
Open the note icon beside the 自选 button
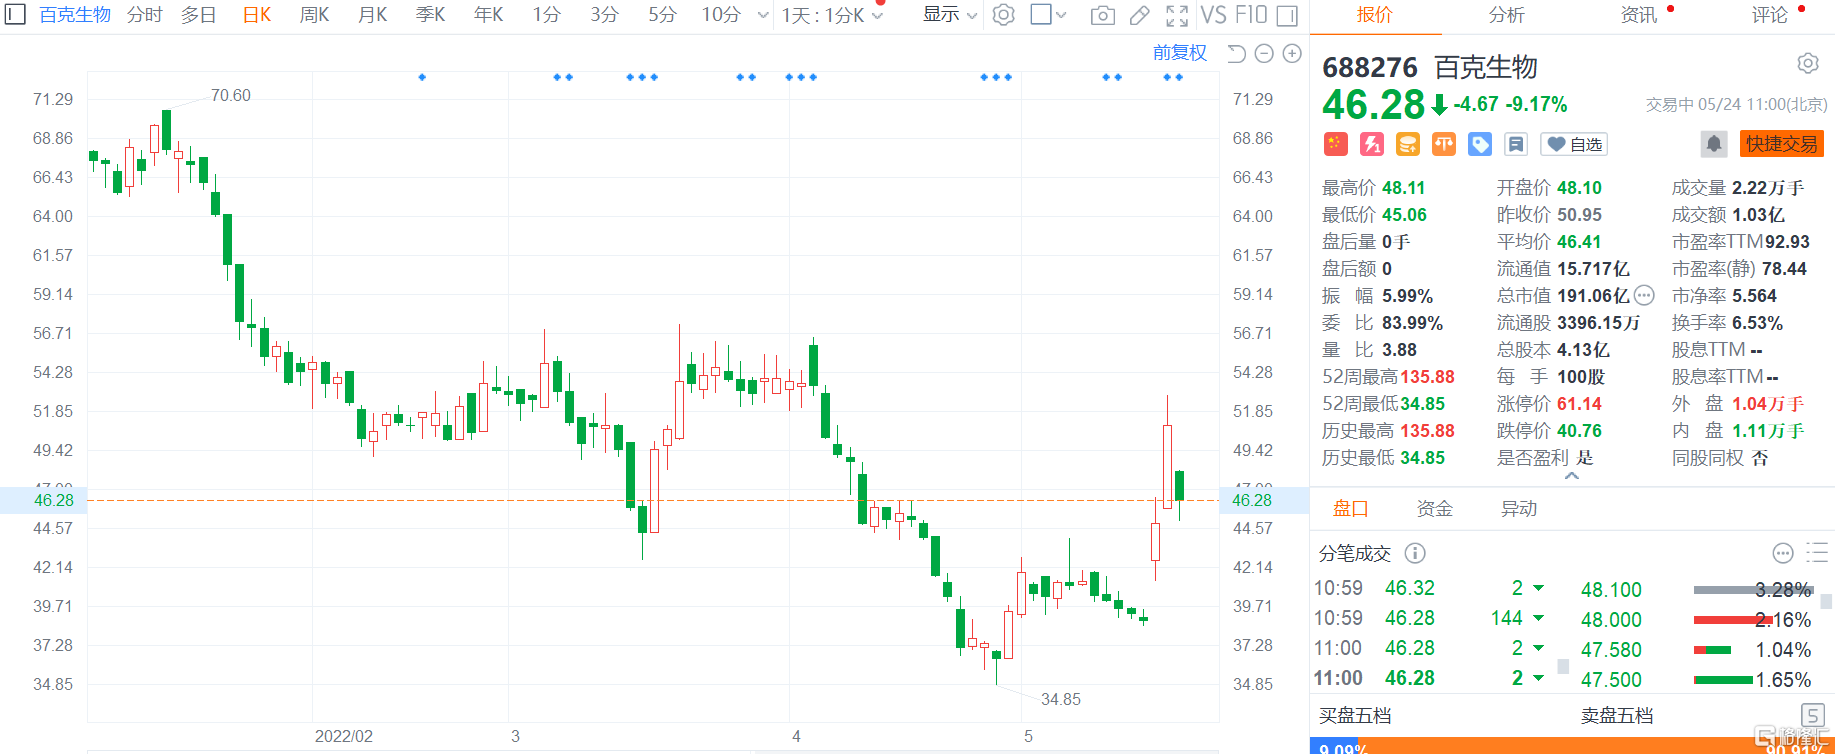(x=1516, y=144)
